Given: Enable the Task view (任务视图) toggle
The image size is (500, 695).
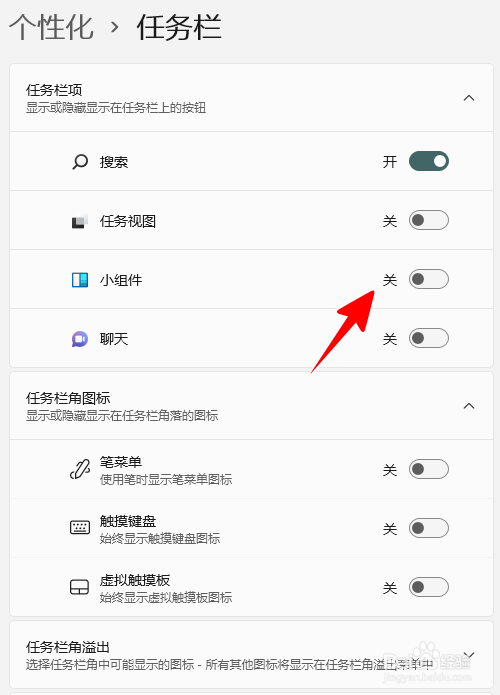Looking at the screenshot, I should (429, 220).
